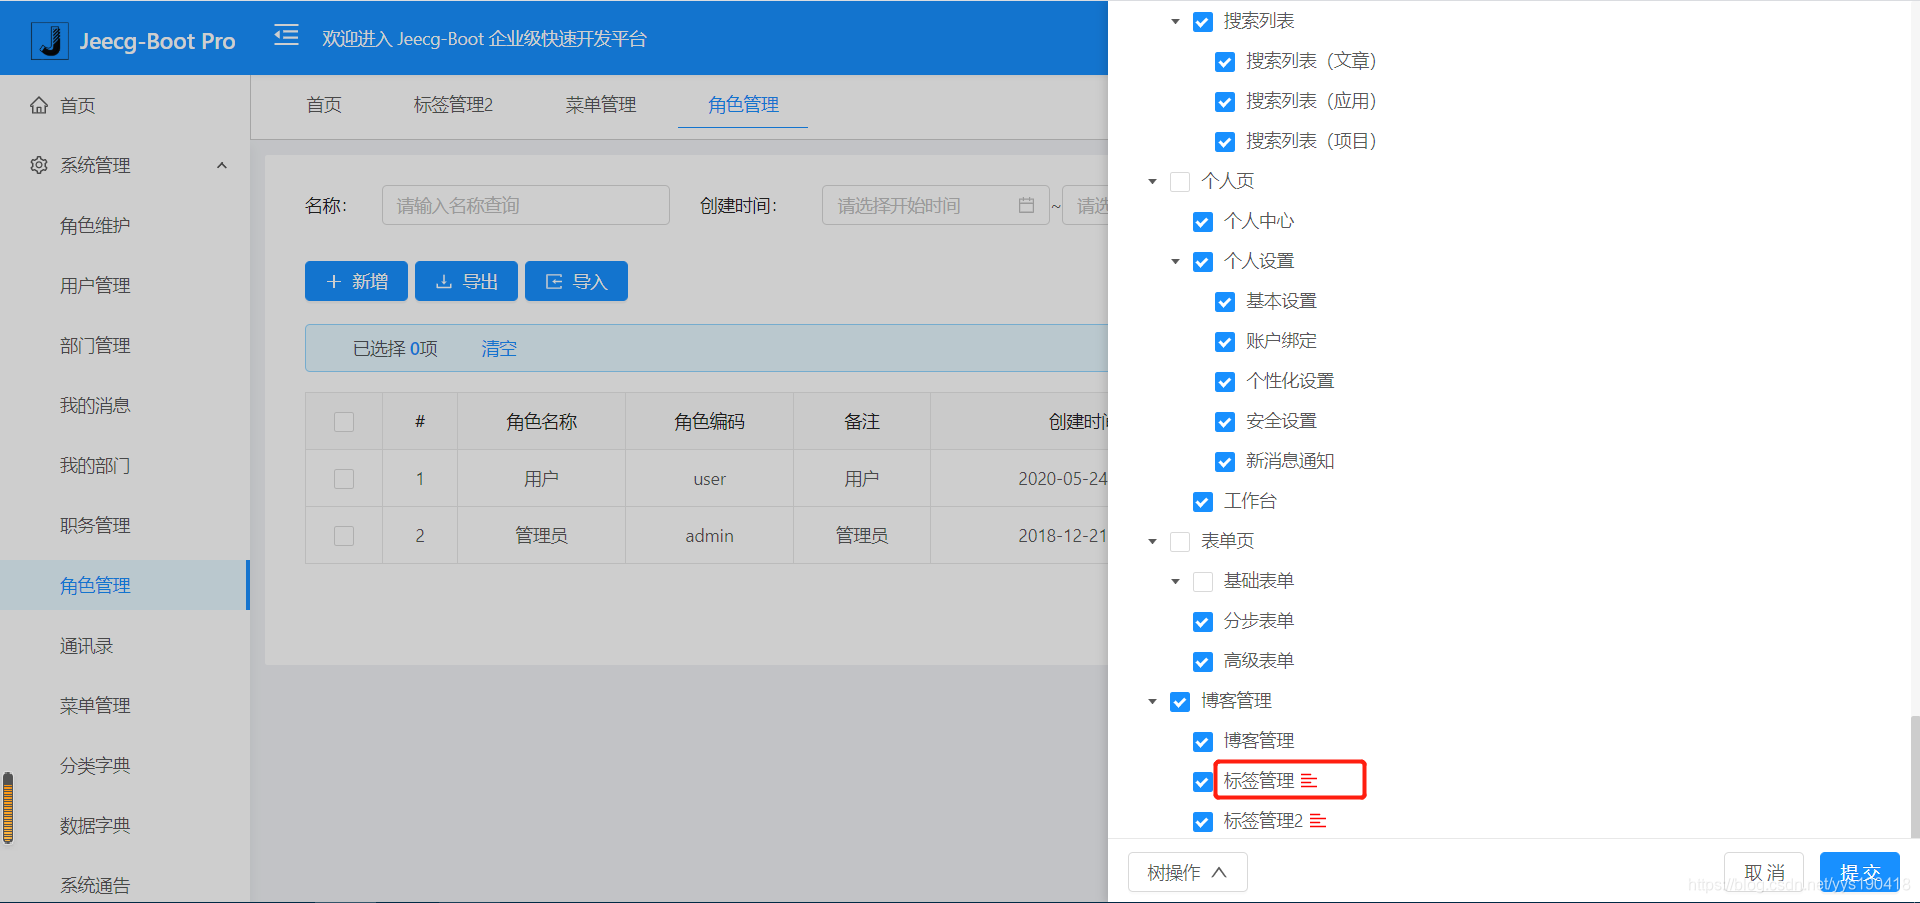Click the 导出 button

pos(466,281)
